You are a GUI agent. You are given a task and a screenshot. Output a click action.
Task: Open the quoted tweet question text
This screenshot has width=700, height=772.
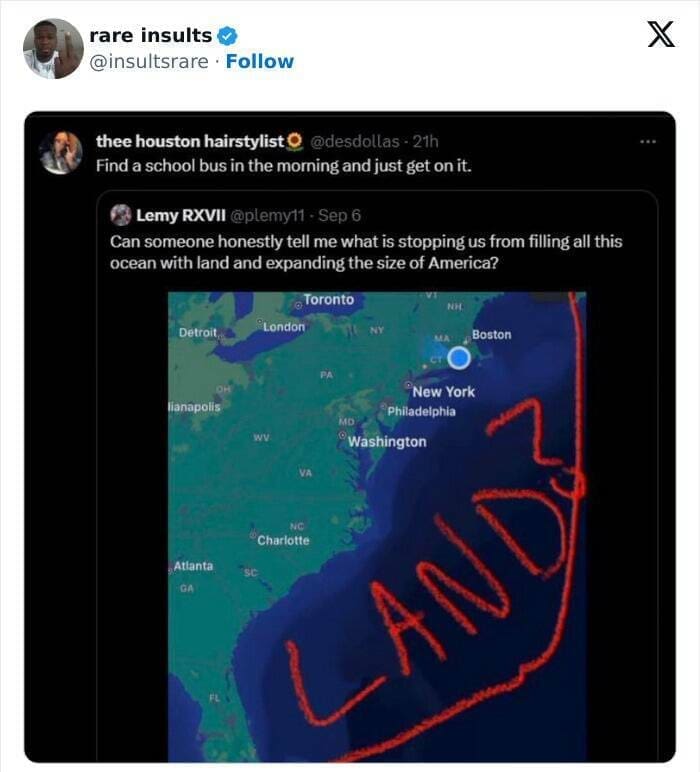(365, 252)
